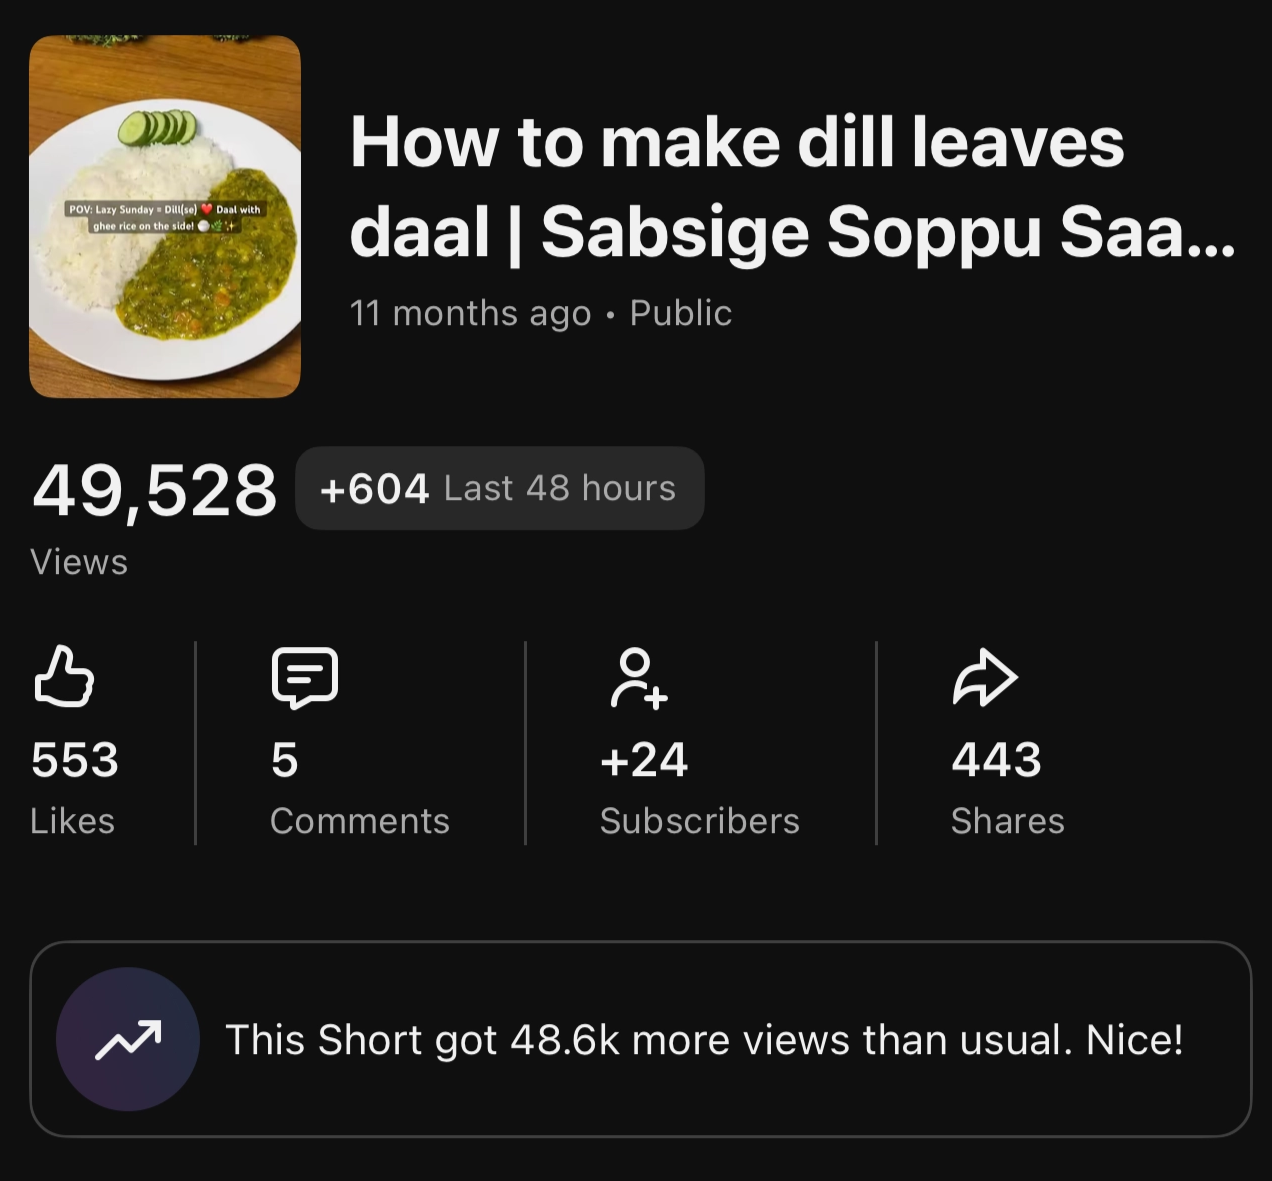Click the 553 likes number
The width and height of the screenshot is (1272, 1181).
(x=75, y=759)
